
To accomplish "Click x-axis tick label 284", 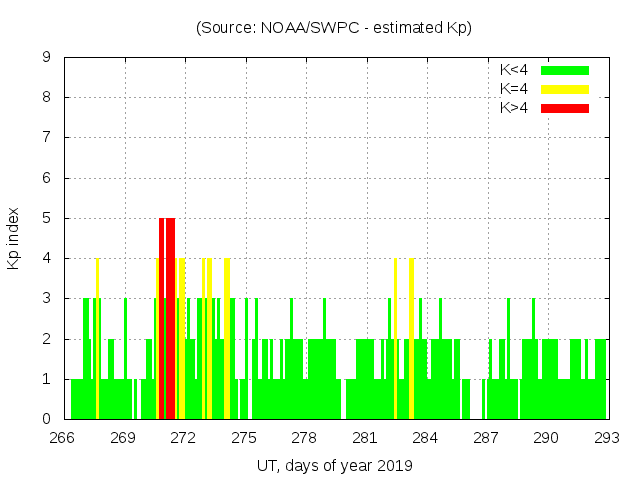I will coord(425,438).
